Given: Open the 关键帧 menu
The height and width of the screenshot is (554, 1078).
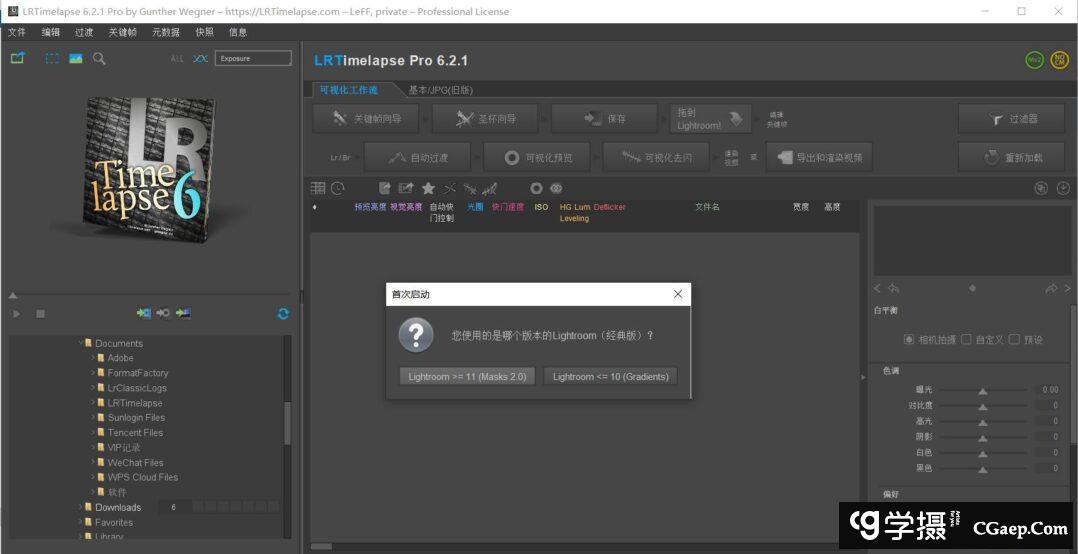Looking at the screenshot, I should click(x=124, y=32).
